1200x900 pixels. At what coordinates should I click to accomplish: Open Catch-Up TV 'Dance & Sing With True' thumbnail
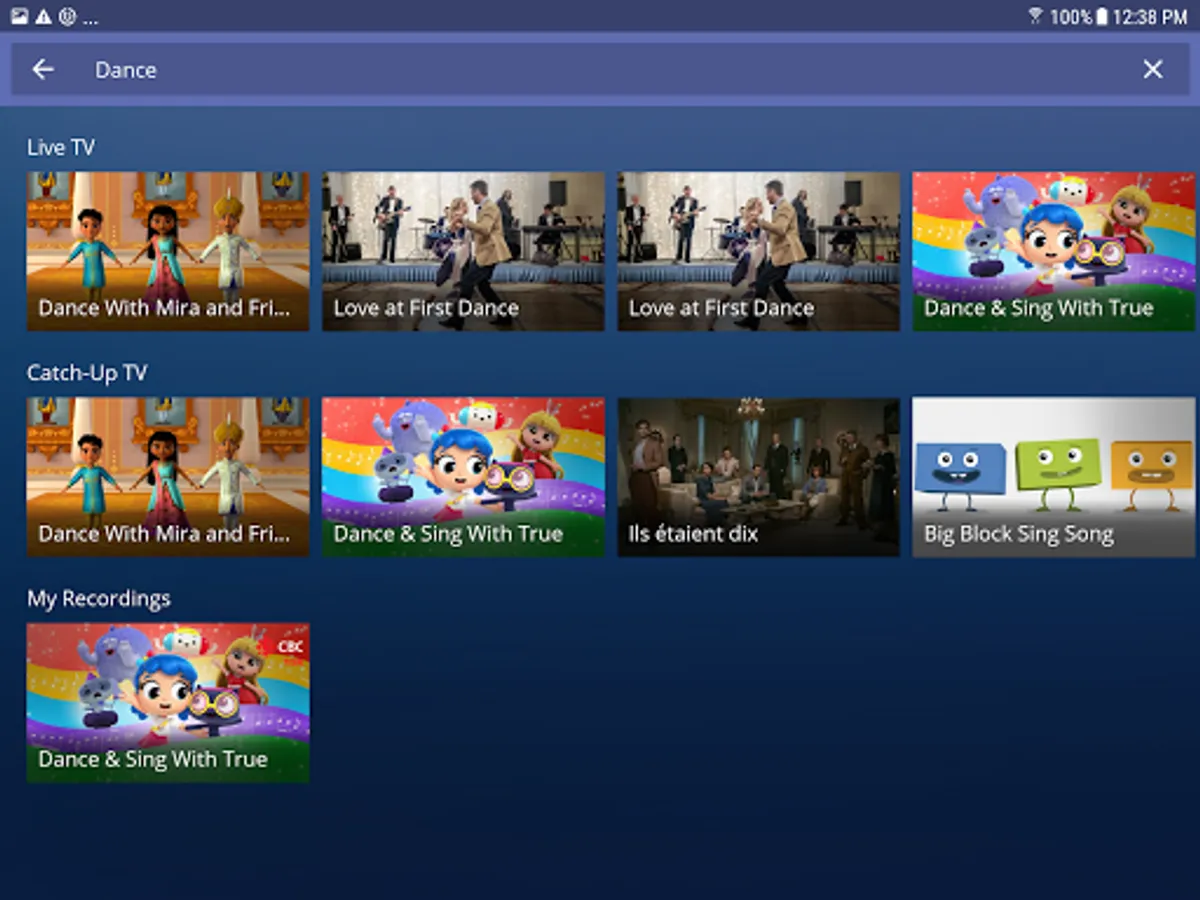tap(463, 477)
